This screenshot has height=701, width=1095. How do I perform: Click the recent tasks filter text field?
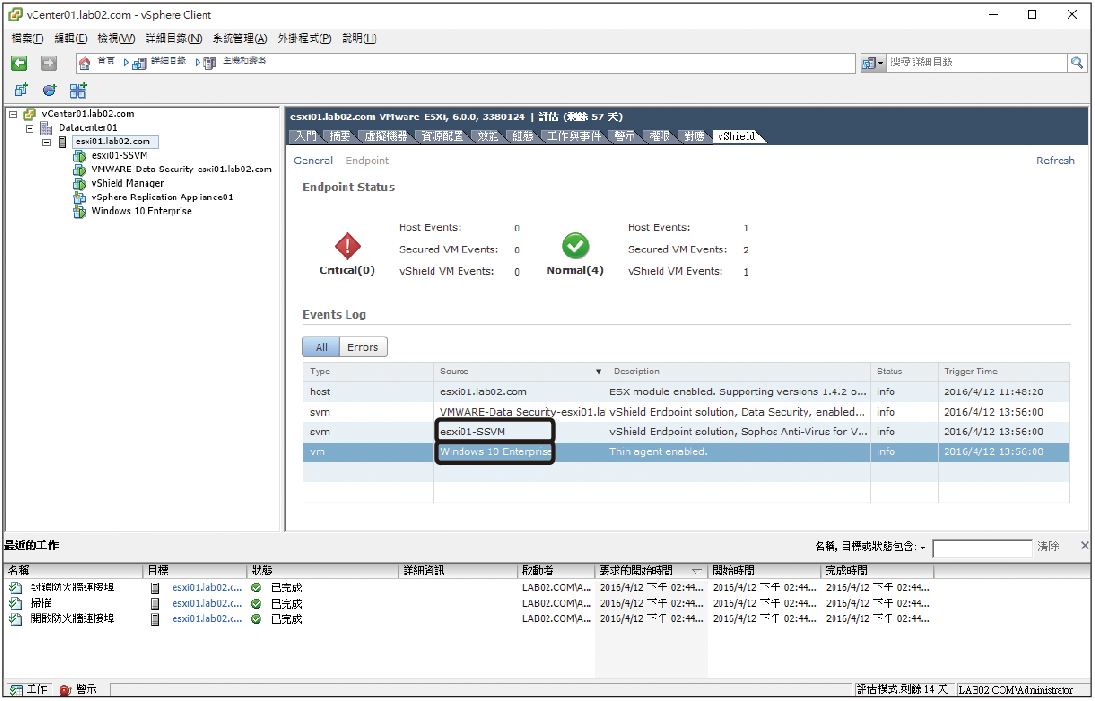[982, 548]
